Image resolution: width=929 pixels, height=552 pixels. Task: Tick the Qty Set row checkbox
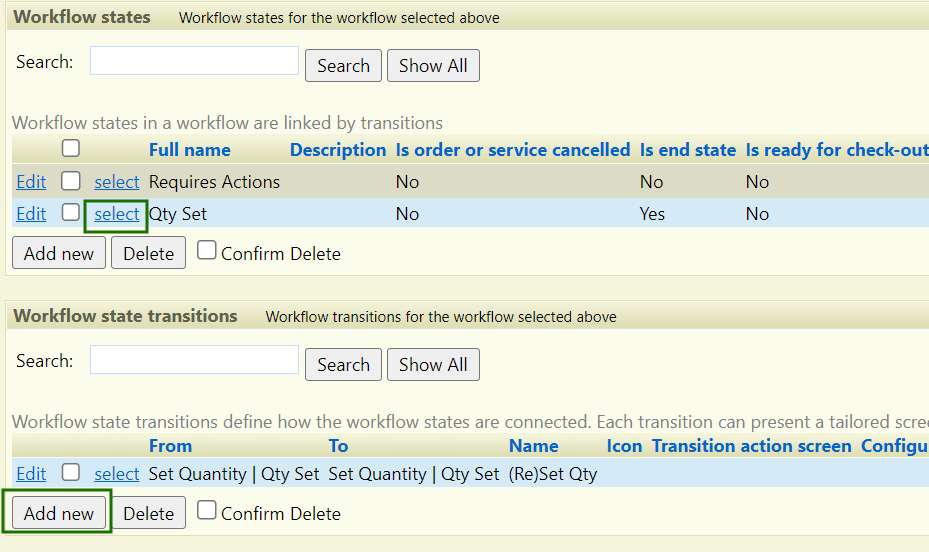(71, 212)
